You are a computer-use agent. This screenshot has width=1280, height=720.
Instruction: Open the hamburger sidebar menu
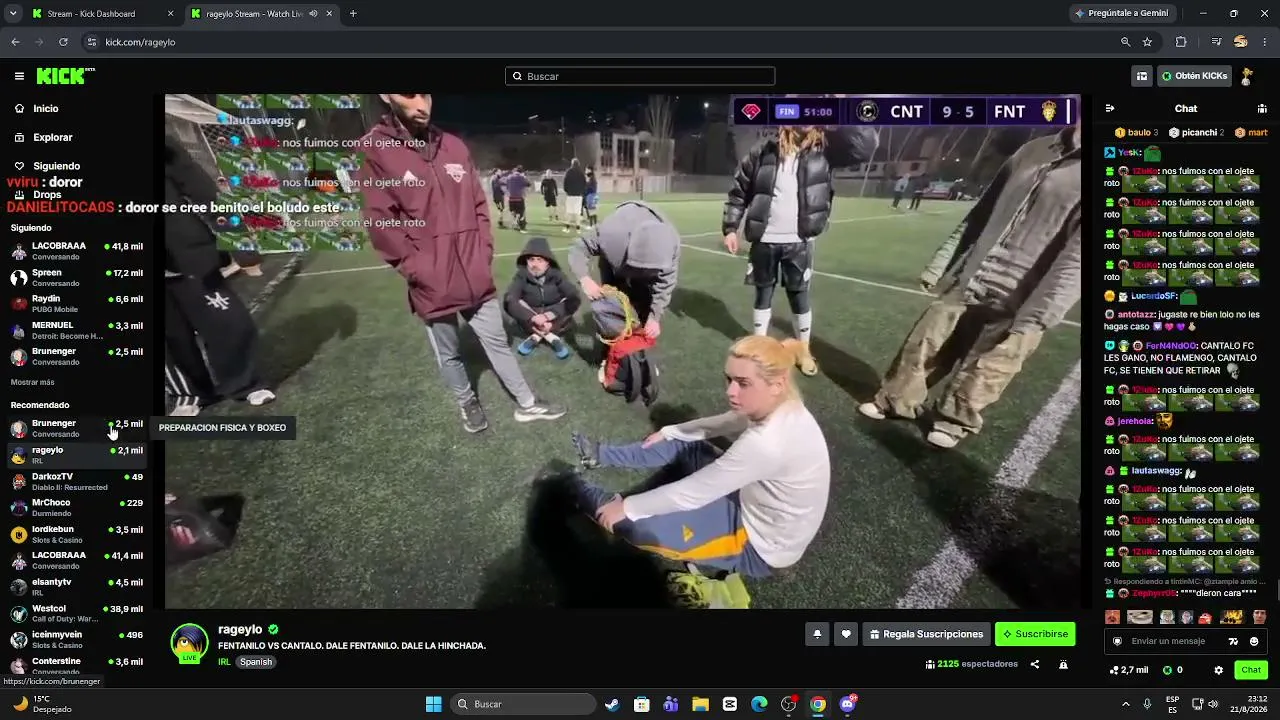(19, 76)
